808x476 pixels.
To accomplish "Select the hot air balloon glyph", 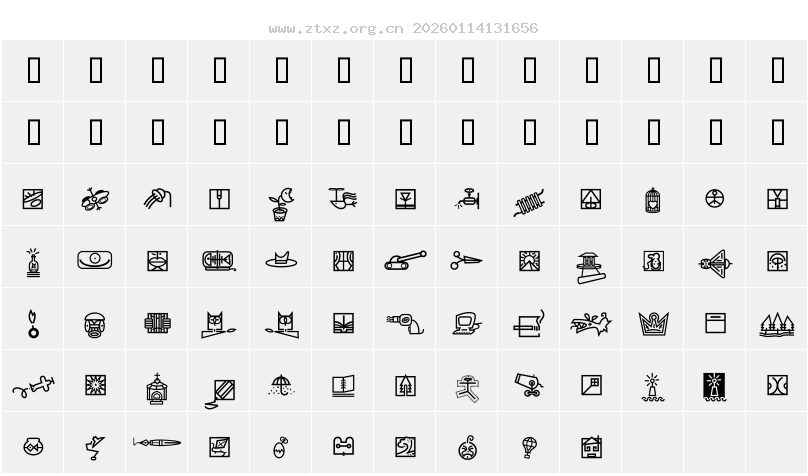I will point(529,447).
